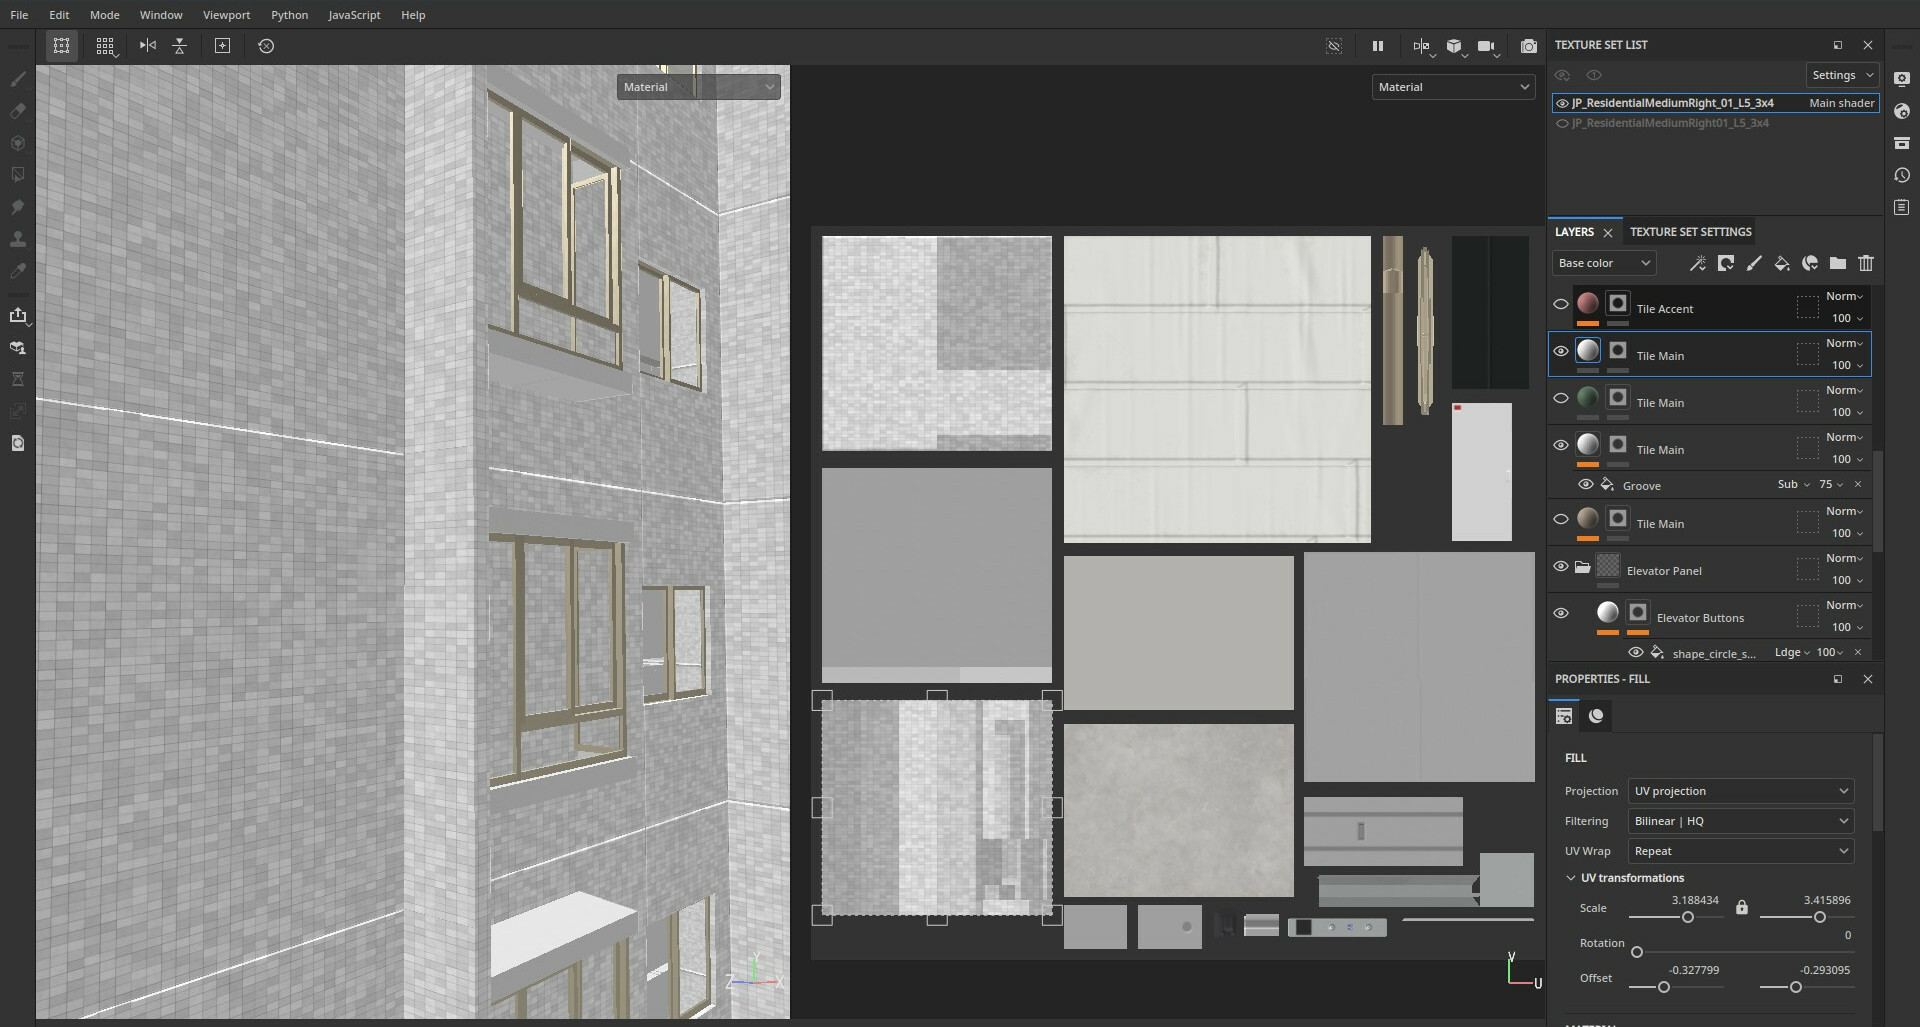
Task: Open the Projection dropdown showing UV projection
Action: pos(1740,791)
